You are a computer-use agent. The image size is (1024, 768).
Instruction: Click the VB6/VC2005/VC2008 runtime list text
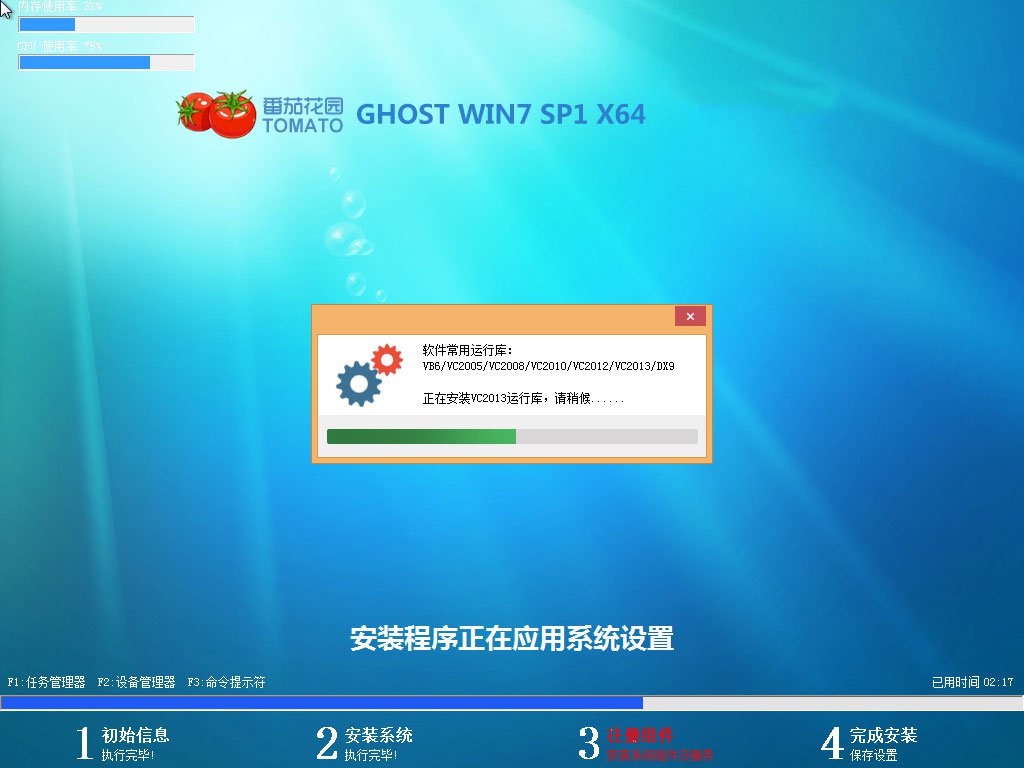point(549,366)
